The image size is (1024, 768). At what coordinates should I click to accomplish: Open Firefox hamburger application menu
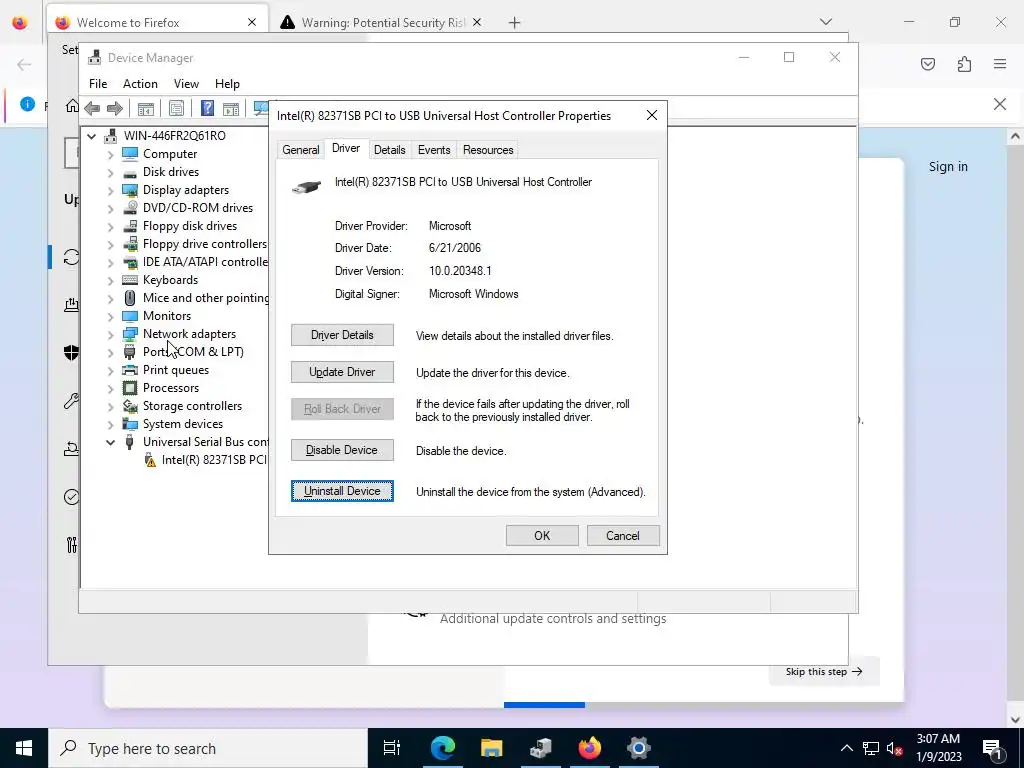pos(1000,64)
